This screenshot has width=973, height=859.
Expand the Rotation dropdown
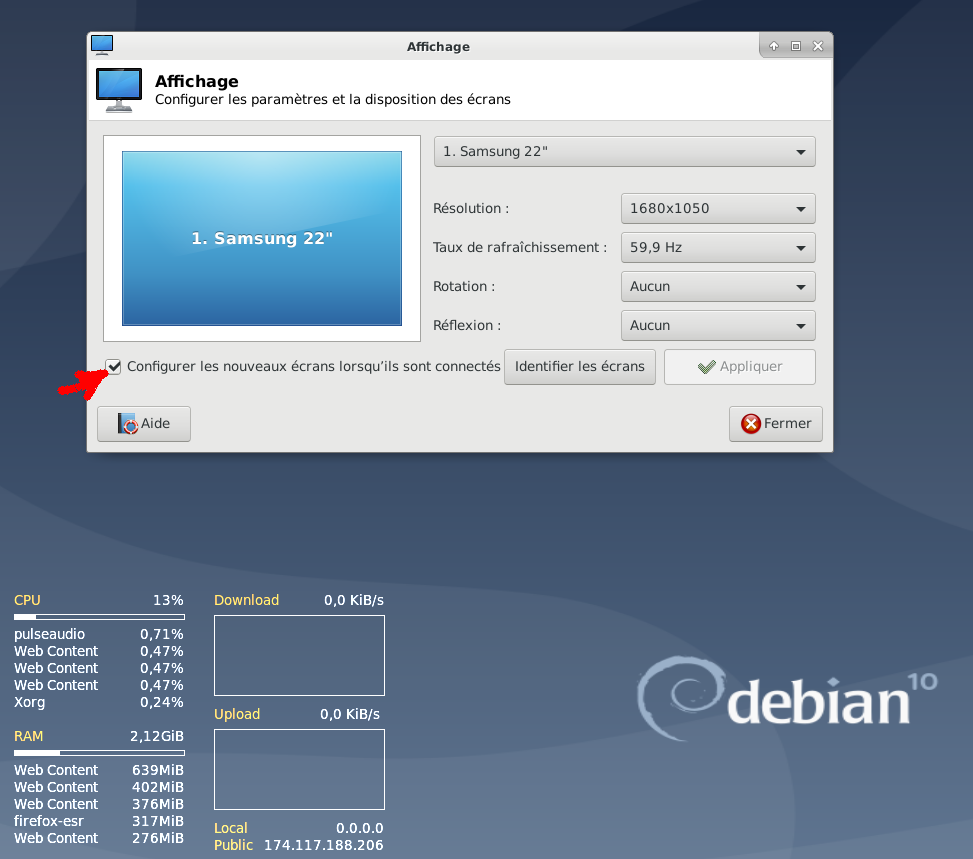click(717, 287)
